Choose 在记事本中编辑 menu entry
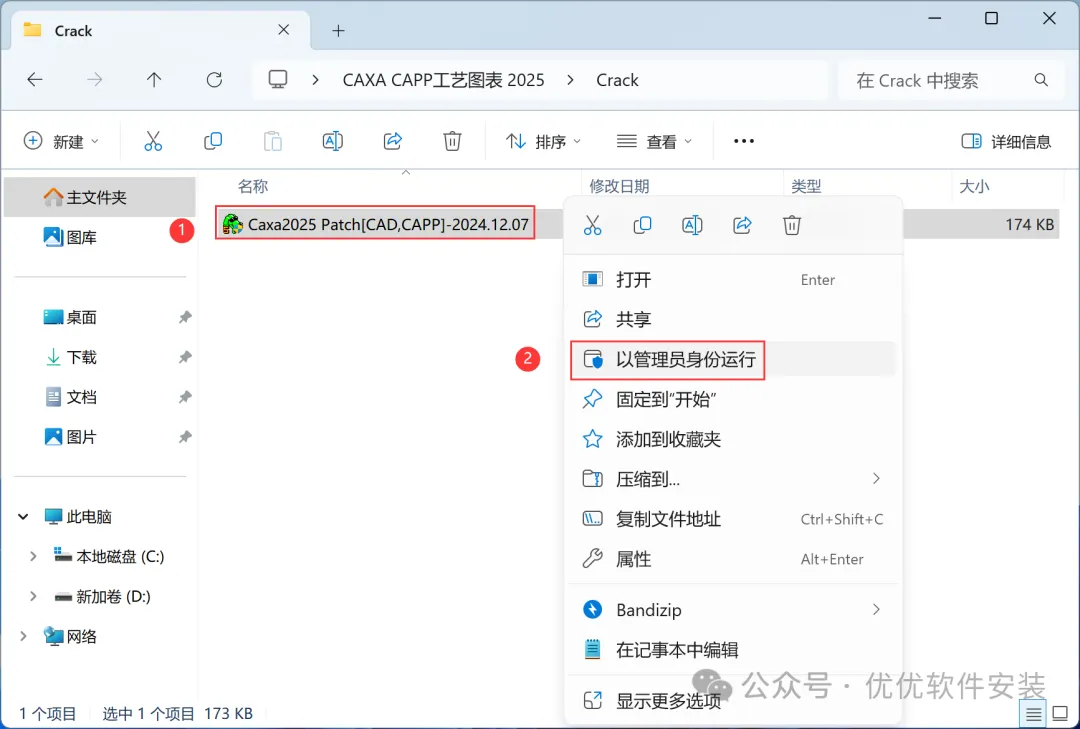Screen dimensions: 1080x729 coord(734,650)
